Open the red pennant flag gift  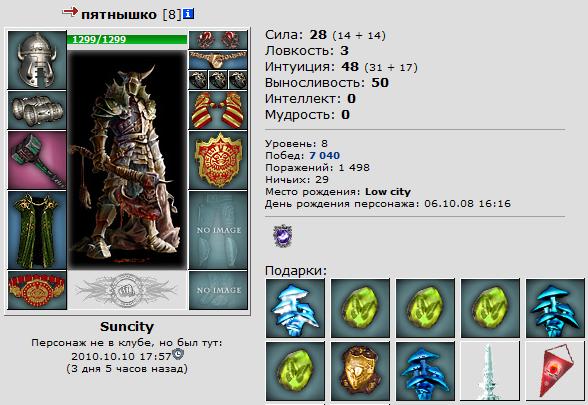[555, 371]
